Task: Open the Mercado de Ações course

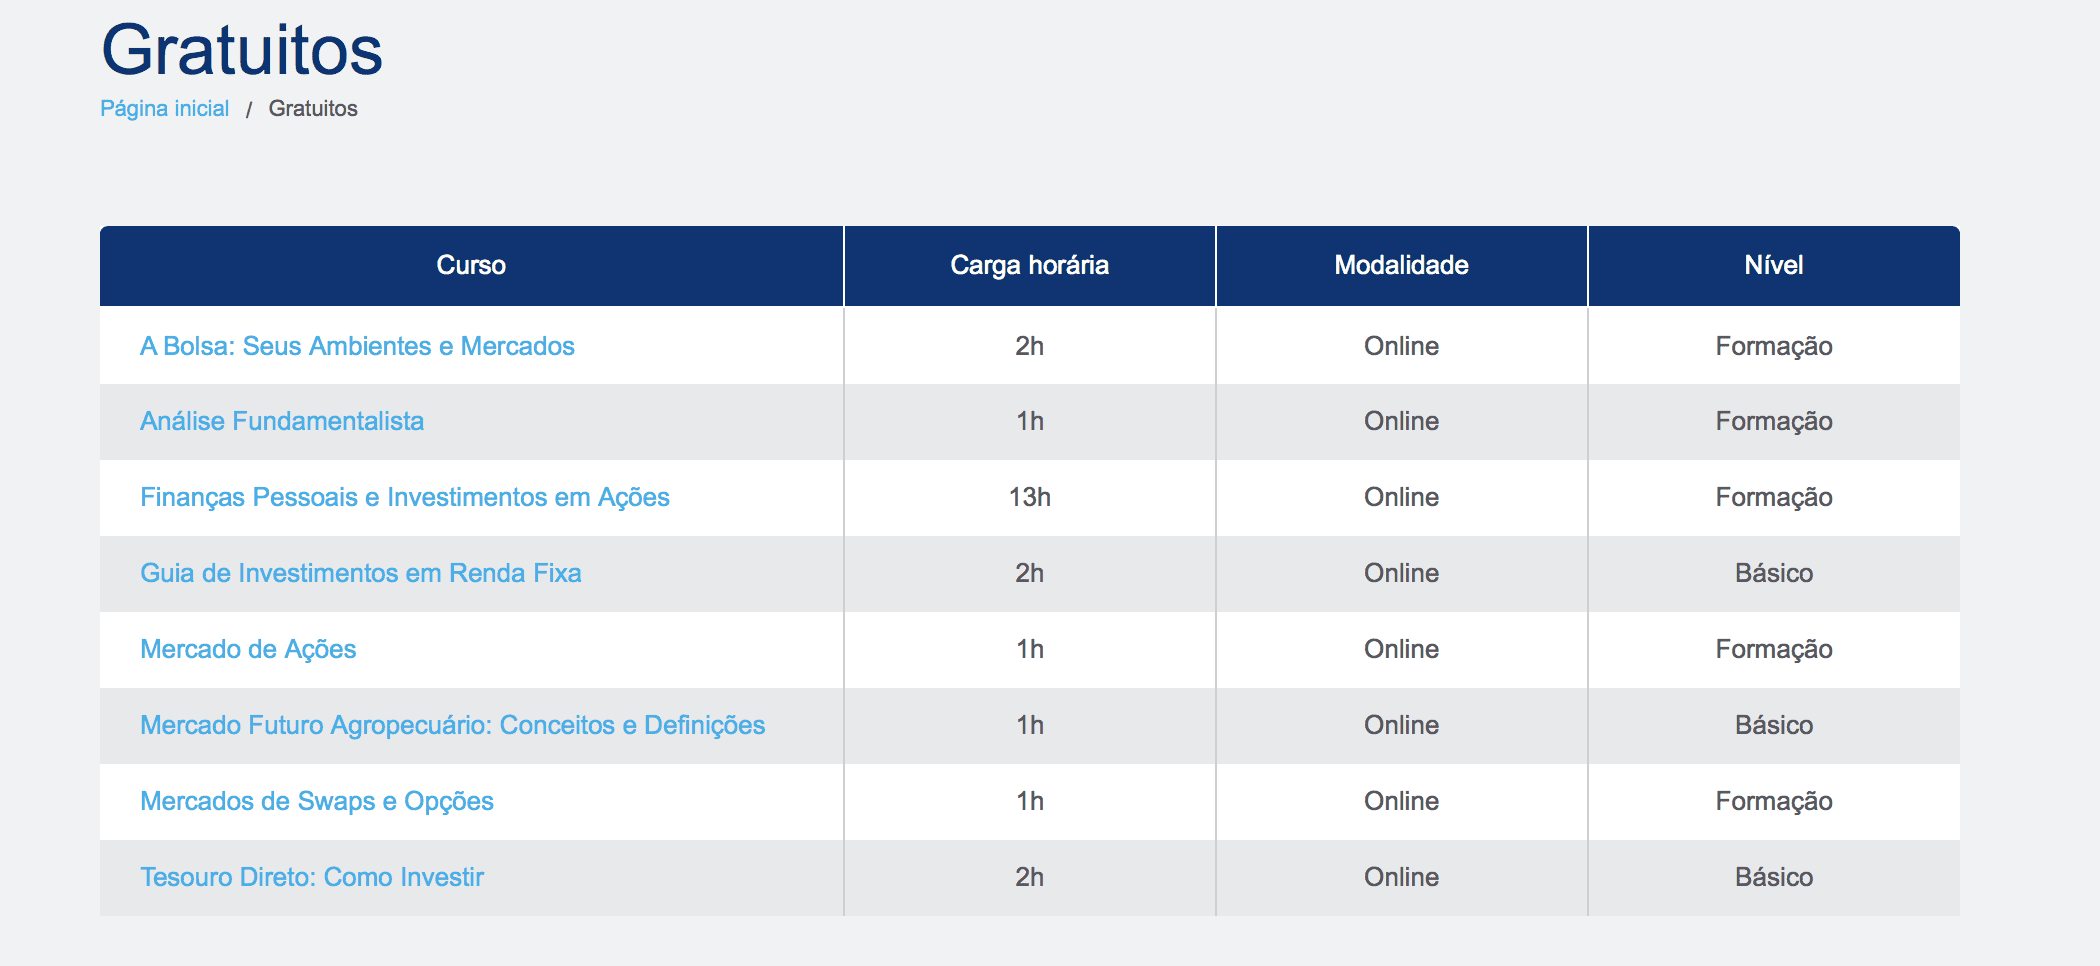Action: pos(248,649)
